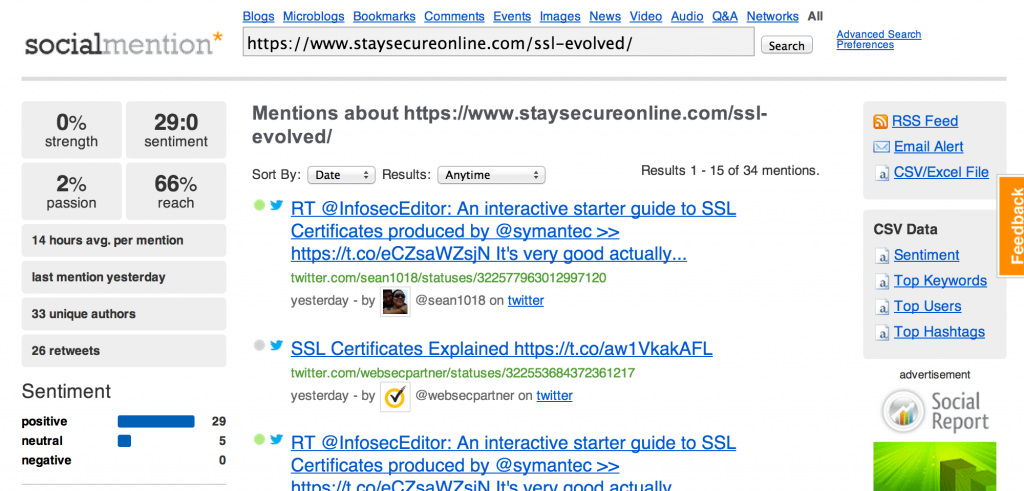Open the Preferences link
This screenshot has width=1024, height=491.
coord(865,45)
